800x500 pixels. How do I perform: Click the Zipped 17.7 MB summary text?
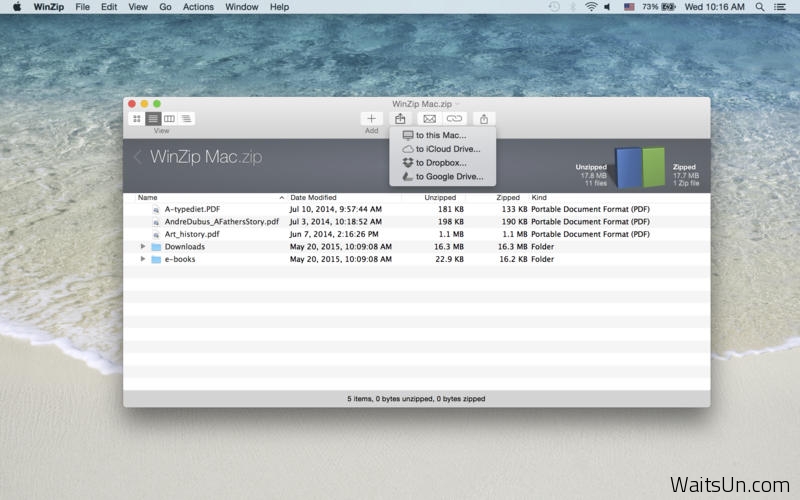(x=686, y=175)
